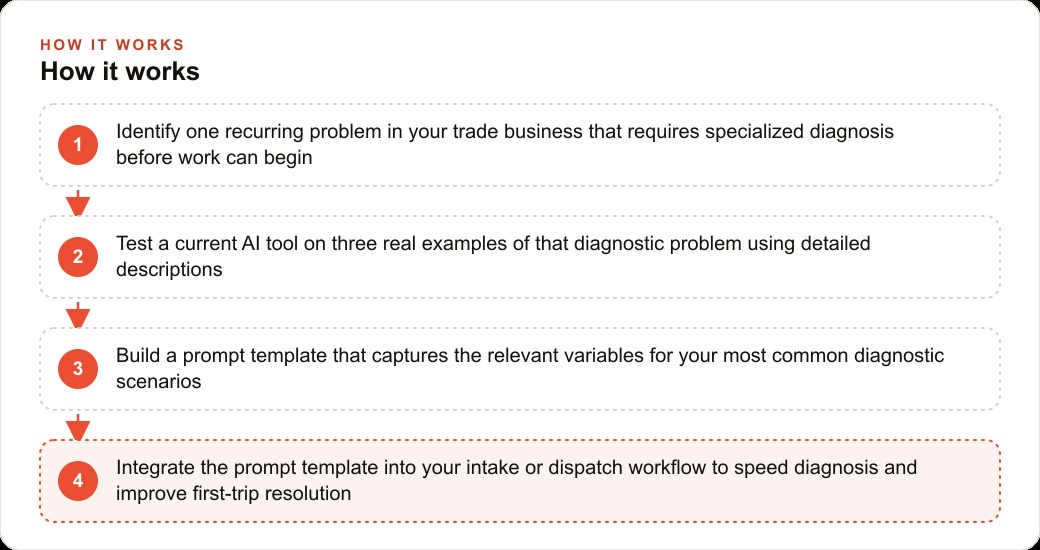This screenshot has width=1040, height=550.
Task: Click 'improve first-trip resolution' text line
Action: [x=233, y=494]
